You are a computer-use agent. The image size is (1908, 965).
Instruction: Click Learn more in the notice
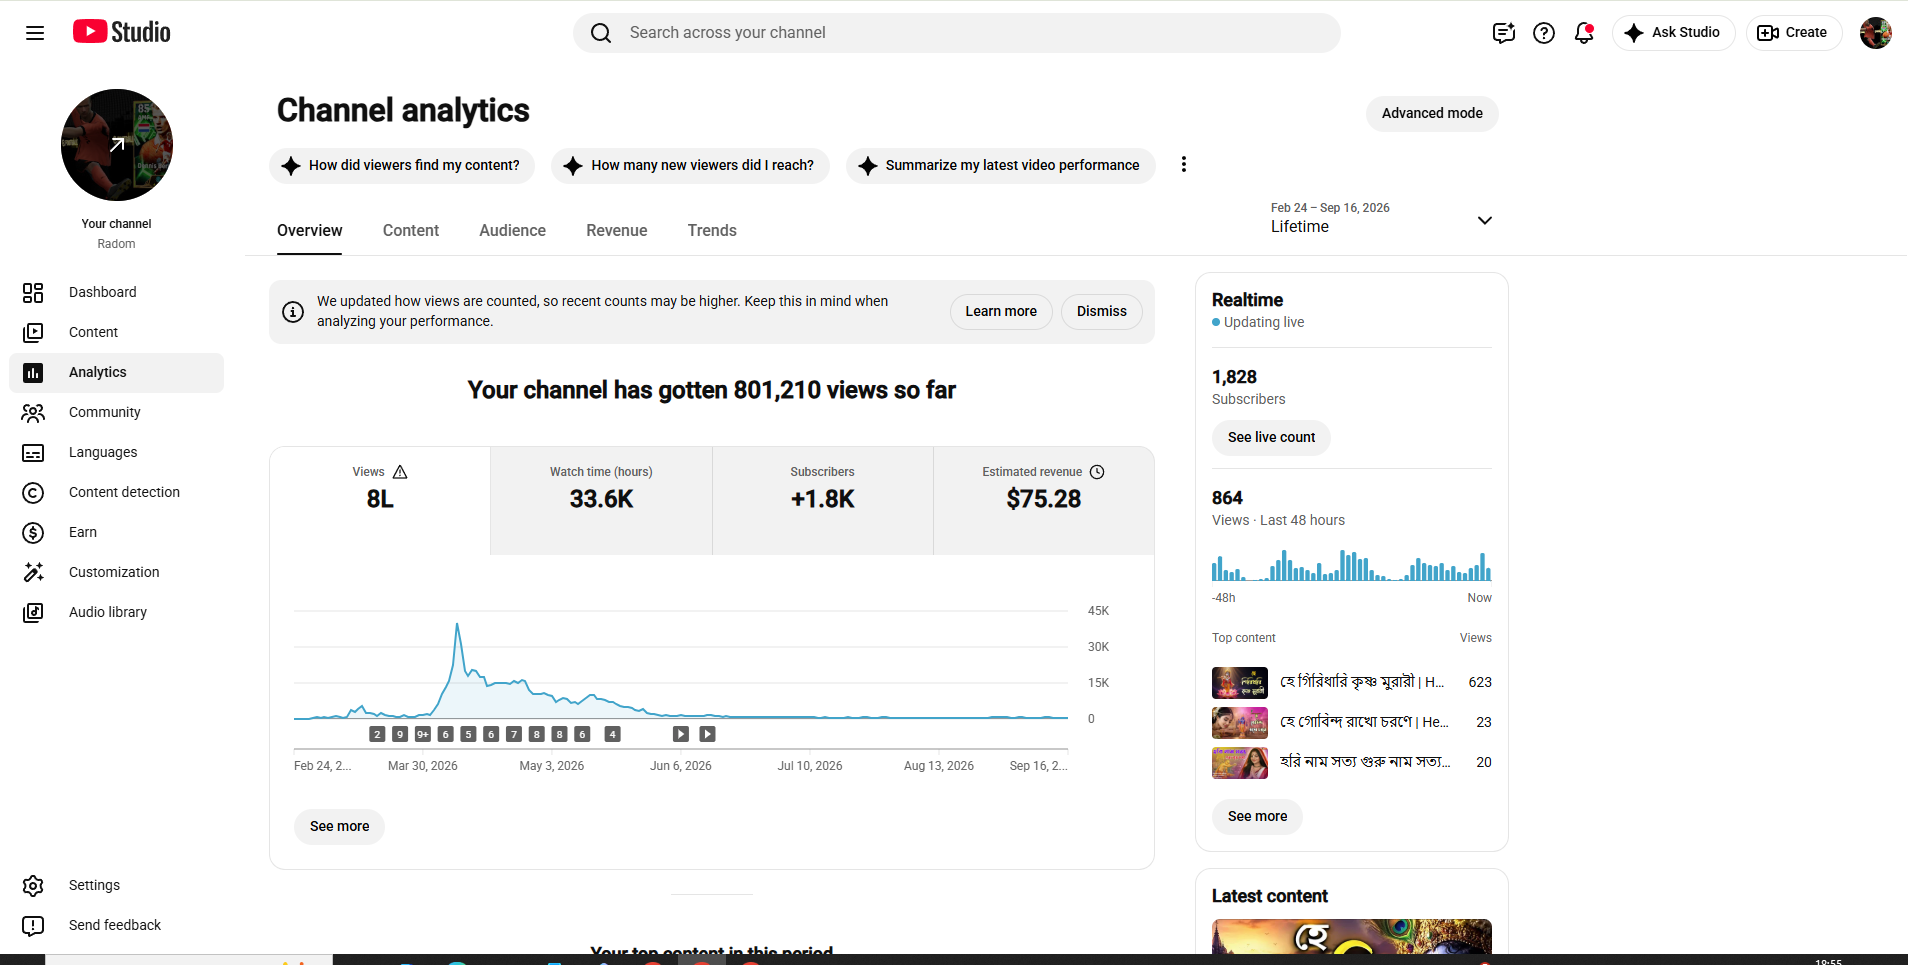coord(1001,311)
